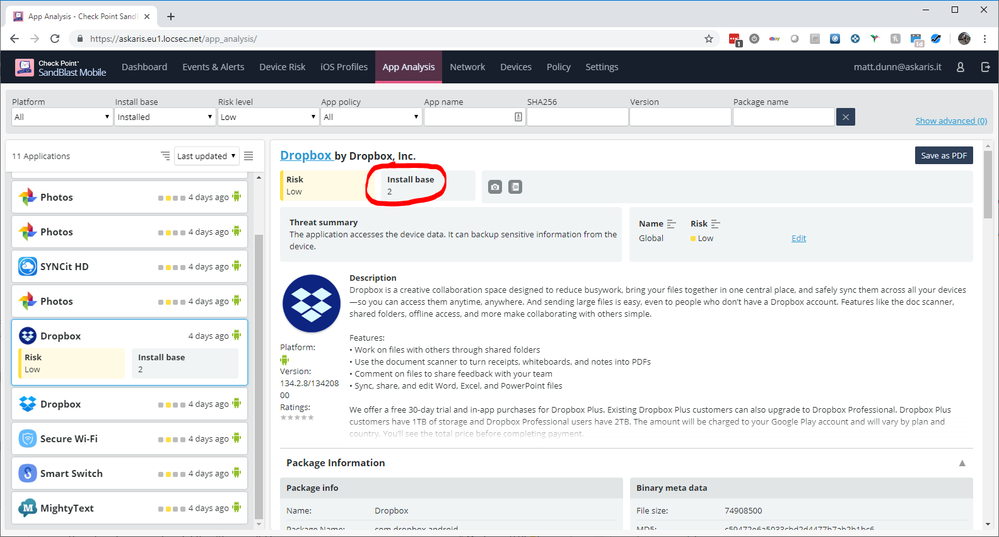Screen dimensions: 999x537
Task: Click the camera screenshots icon
Action: [495, 187]
